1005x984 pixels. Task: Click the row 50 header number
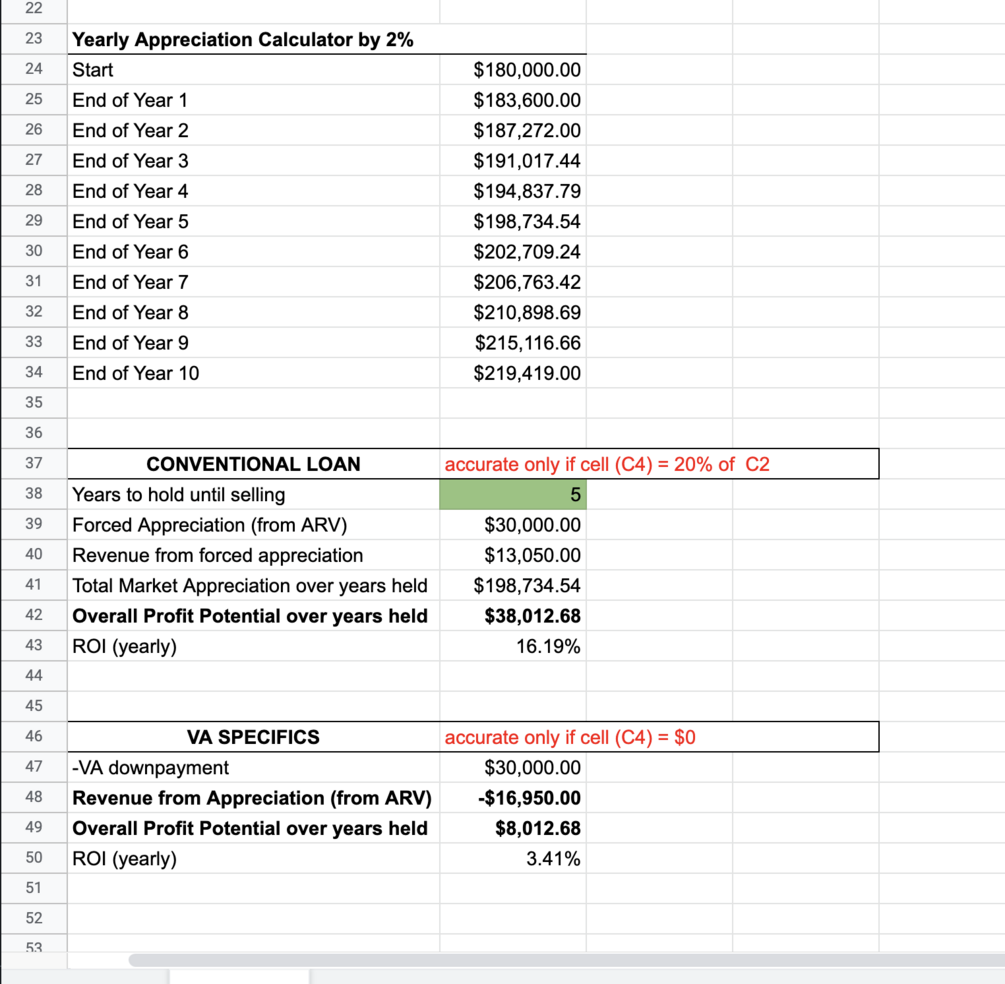[x=34, y=857]
